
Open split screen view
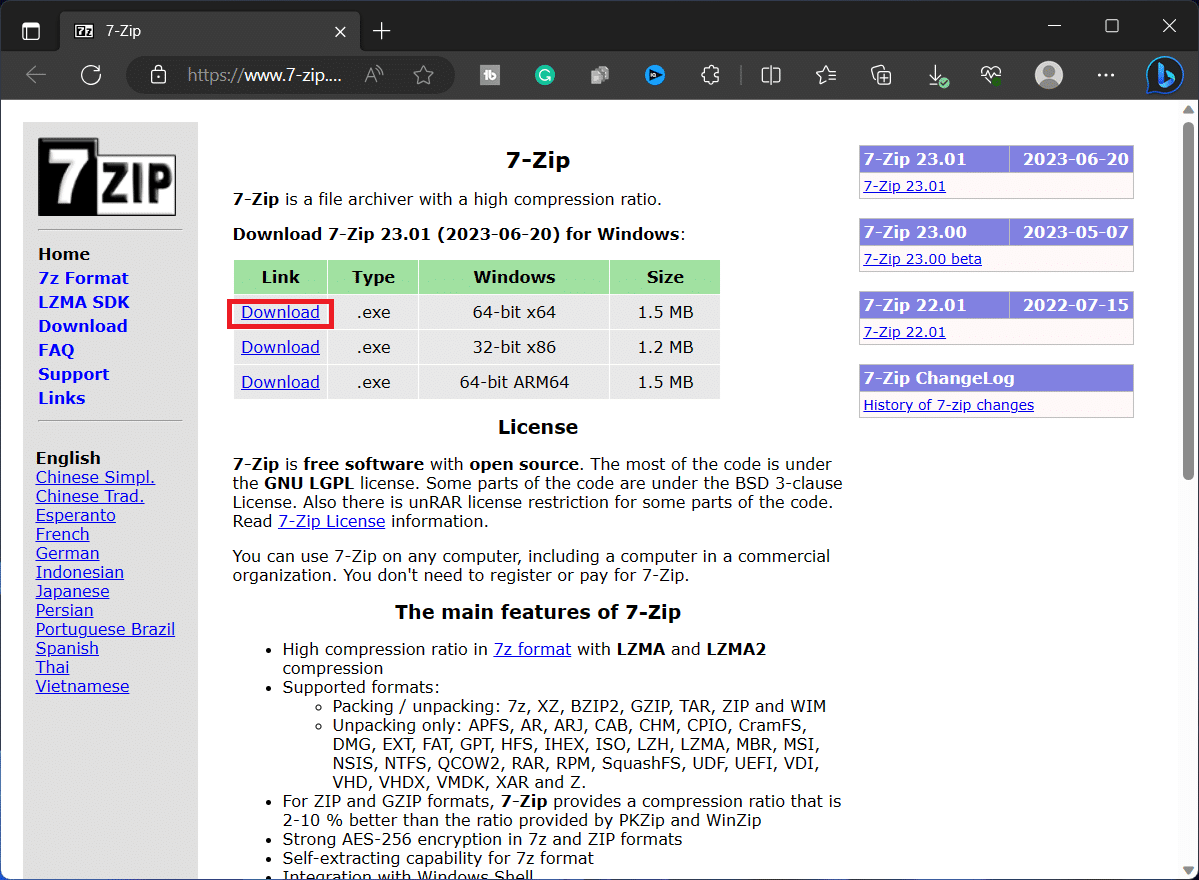[x=770, y=75]
